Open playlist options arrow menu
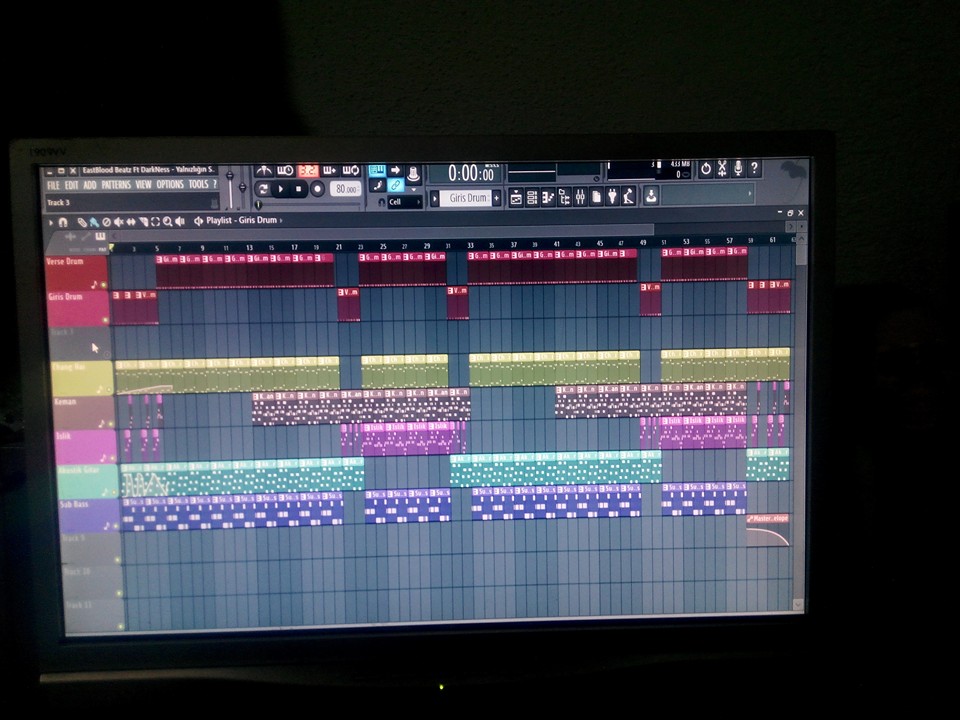 (x=51, y=222)
